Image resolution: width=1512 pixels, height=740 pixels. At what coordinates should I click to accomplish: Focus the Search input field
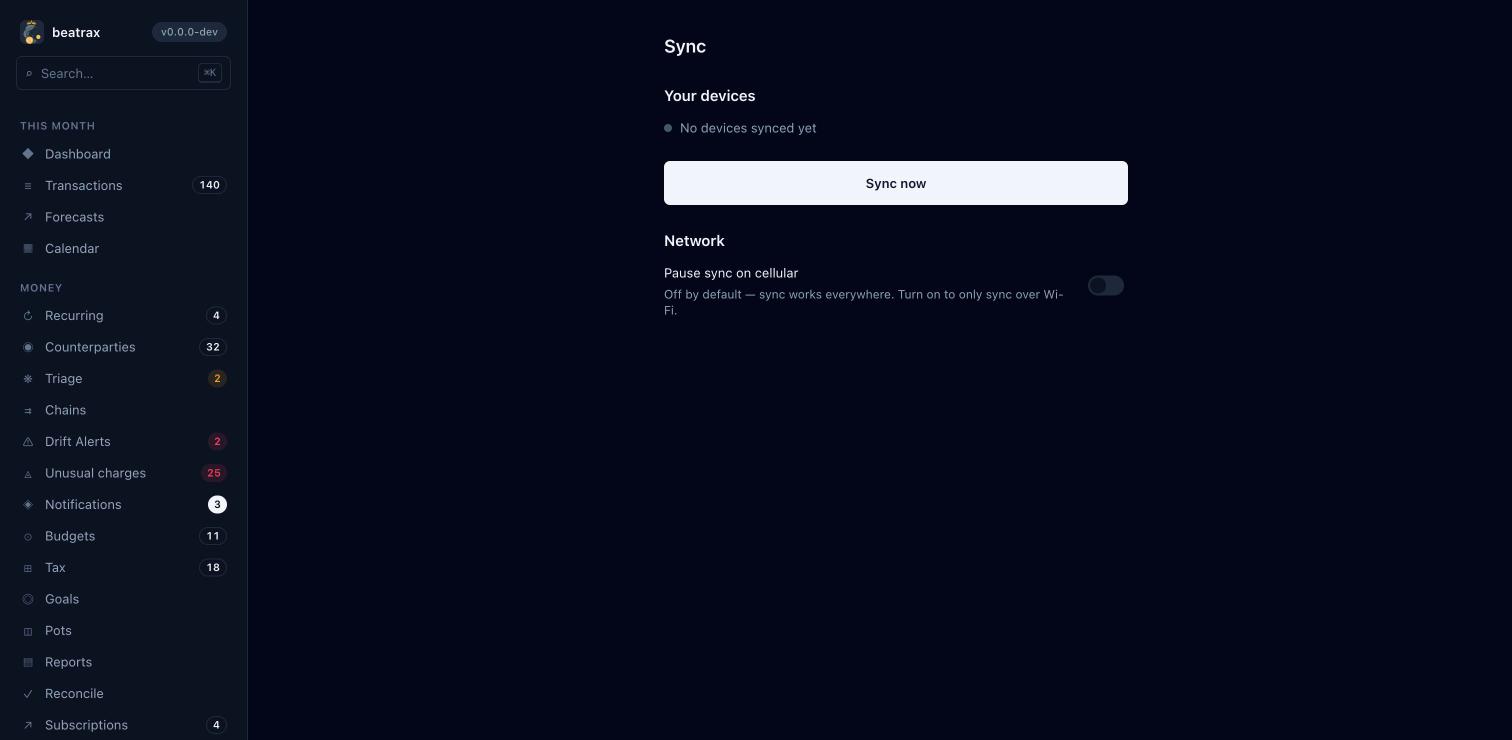click(x=124, y=73)
